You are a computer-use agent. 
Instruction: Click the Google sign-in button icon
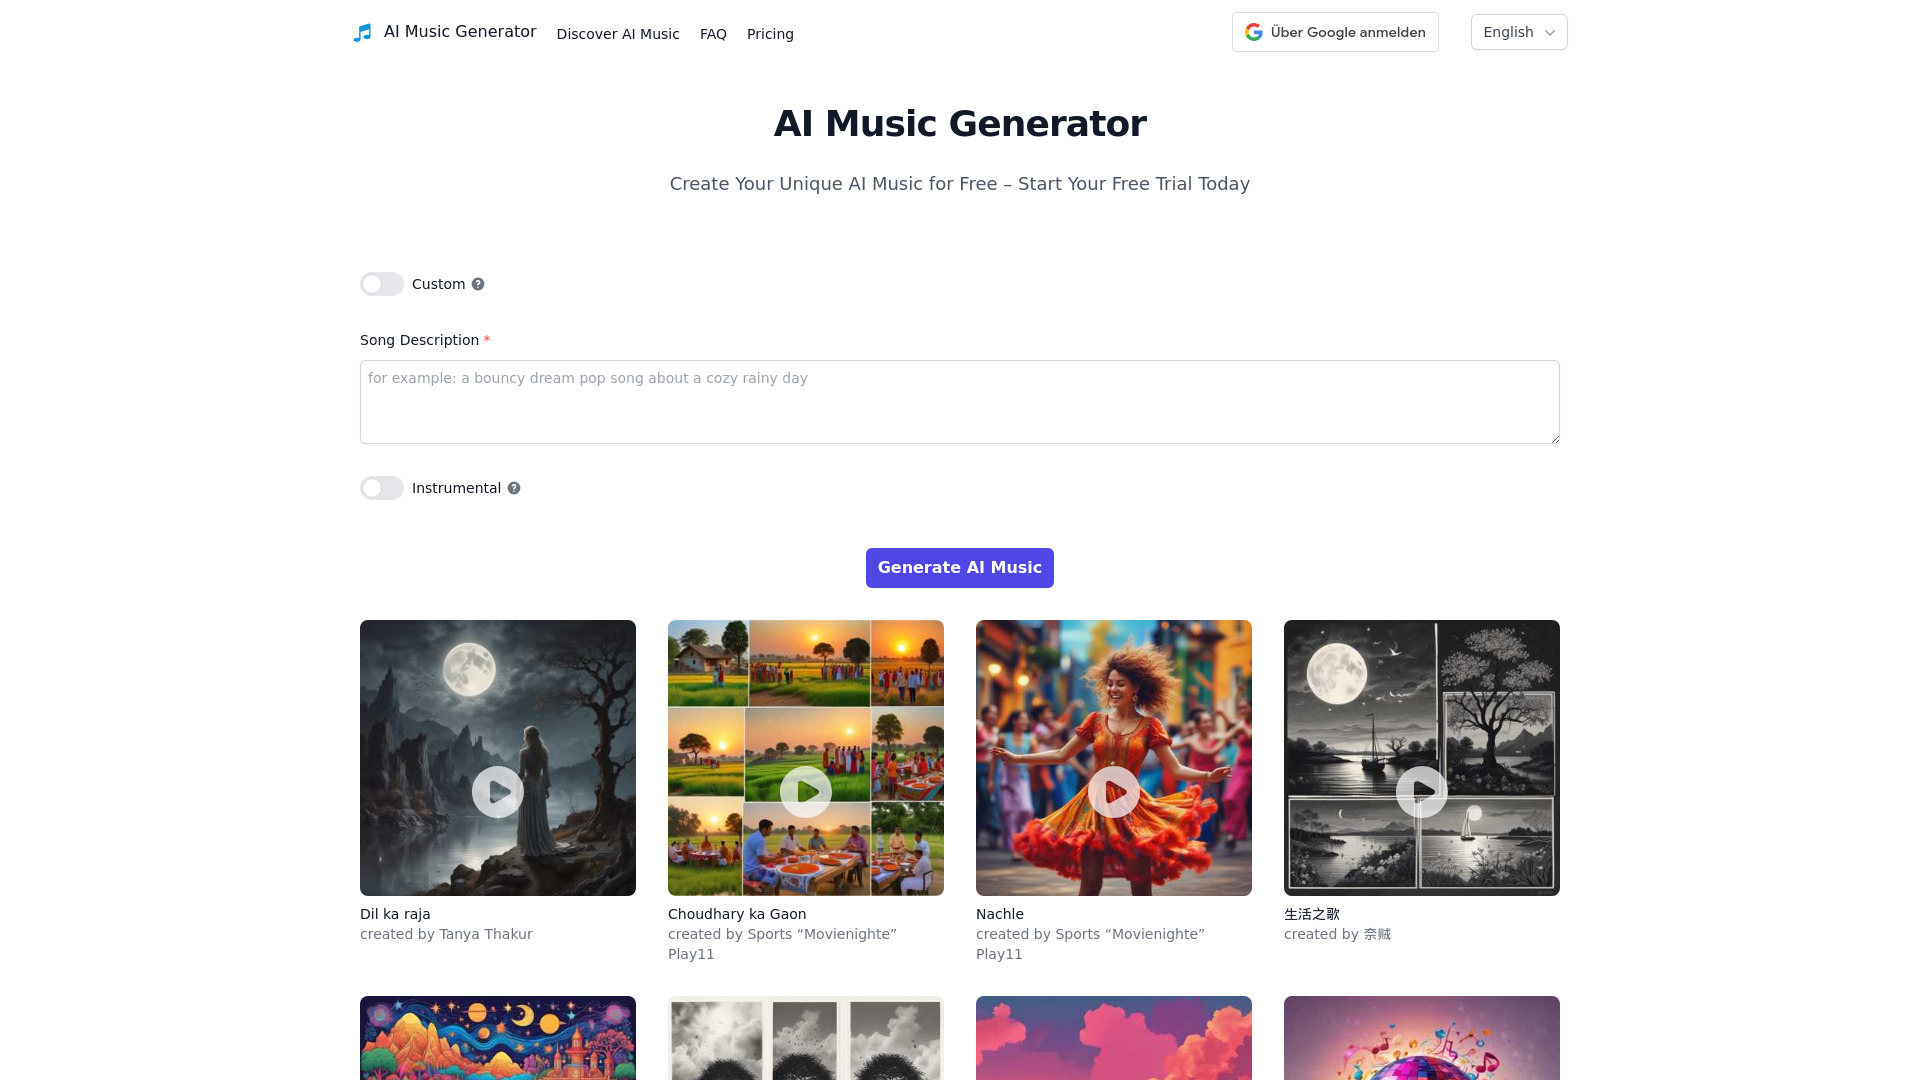point(1254,32)
